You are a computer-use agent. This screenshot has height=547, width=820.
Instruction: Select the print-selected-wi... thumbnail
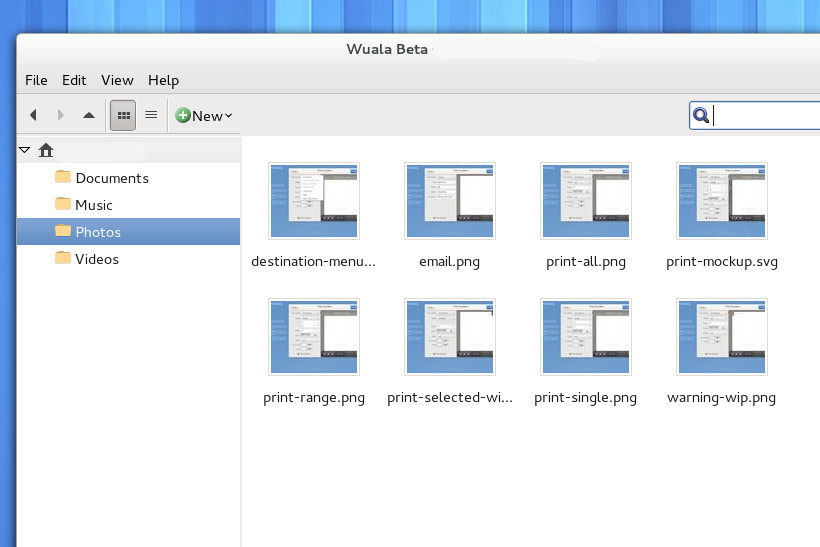pos(450,337)
